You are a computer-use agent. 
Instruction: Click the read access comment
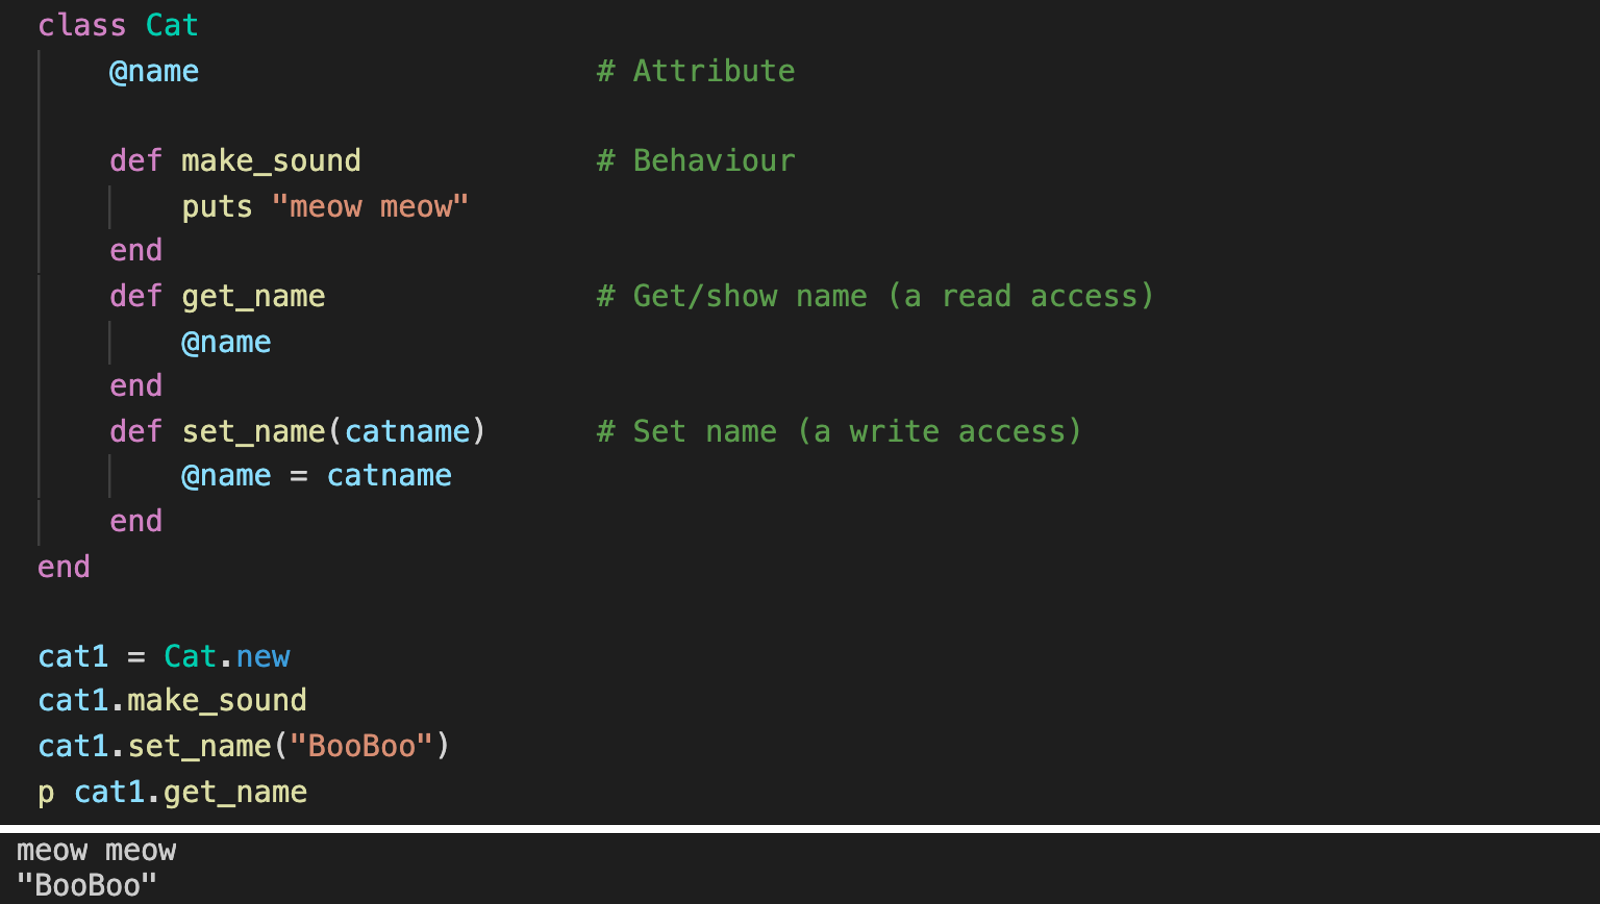(x=876, y=296)
